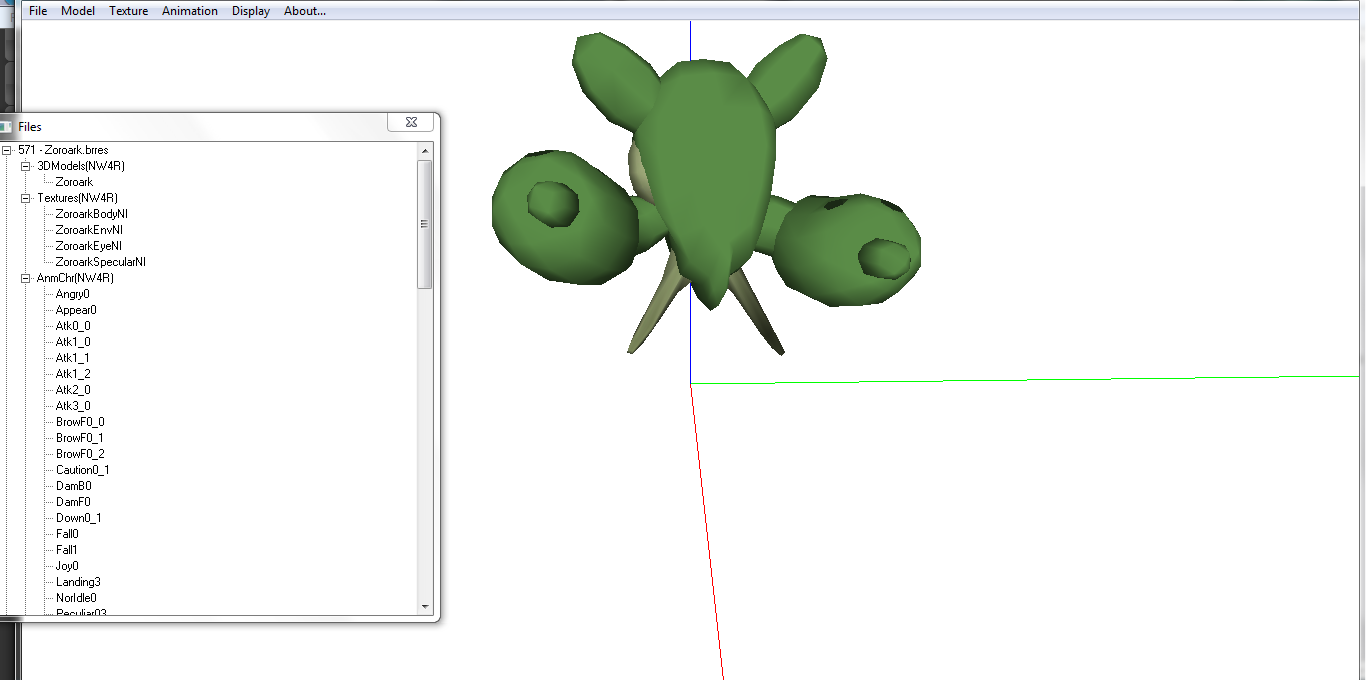Image resolution: width=1366 pixels, height=680 pixels.
Task: Select the ZoroarkBodyNl texture
Action: click(92, 214)
